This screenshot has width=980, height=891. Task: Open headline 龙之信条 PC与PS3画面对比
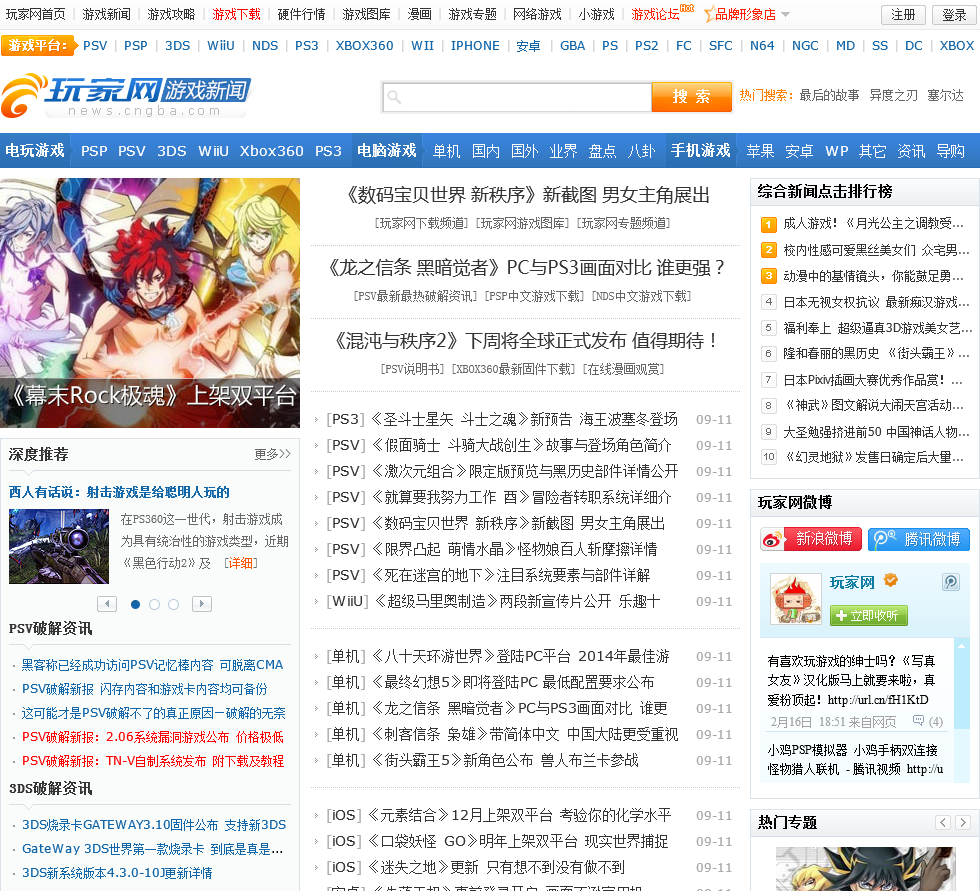coord(526,267)
